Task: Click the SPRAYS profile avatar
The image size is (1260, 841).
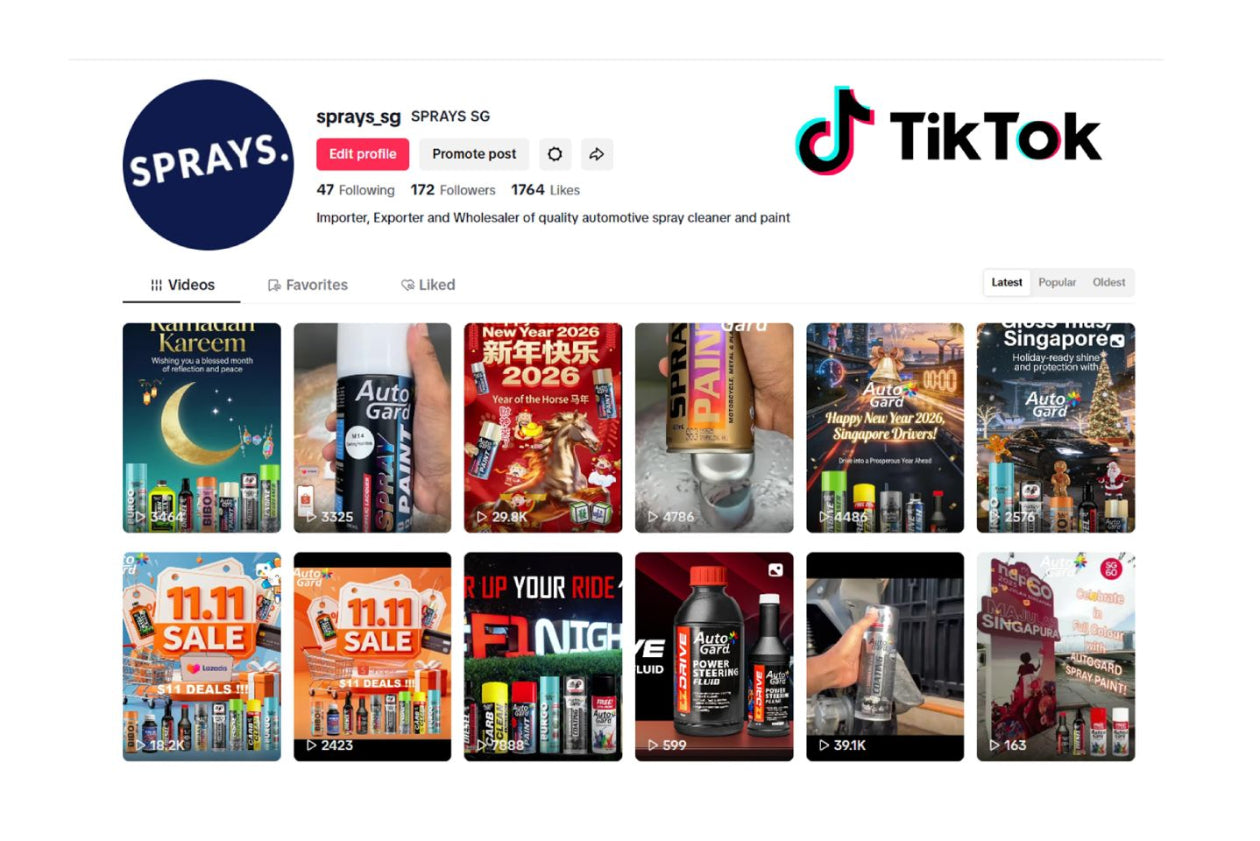Action: pyautogui.click(x=208, y=165)
